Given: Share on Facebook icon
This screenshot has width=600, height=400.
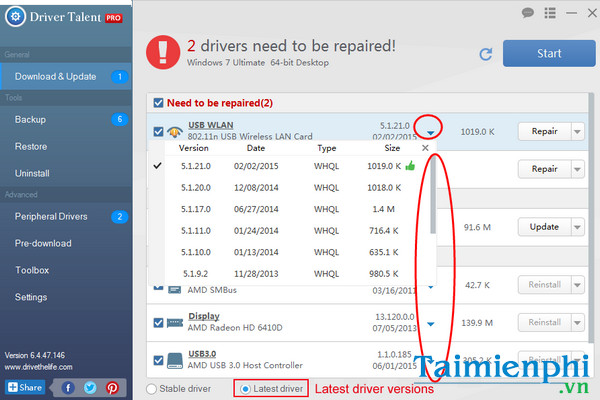Looking at the screenshot, I should 68,388.
